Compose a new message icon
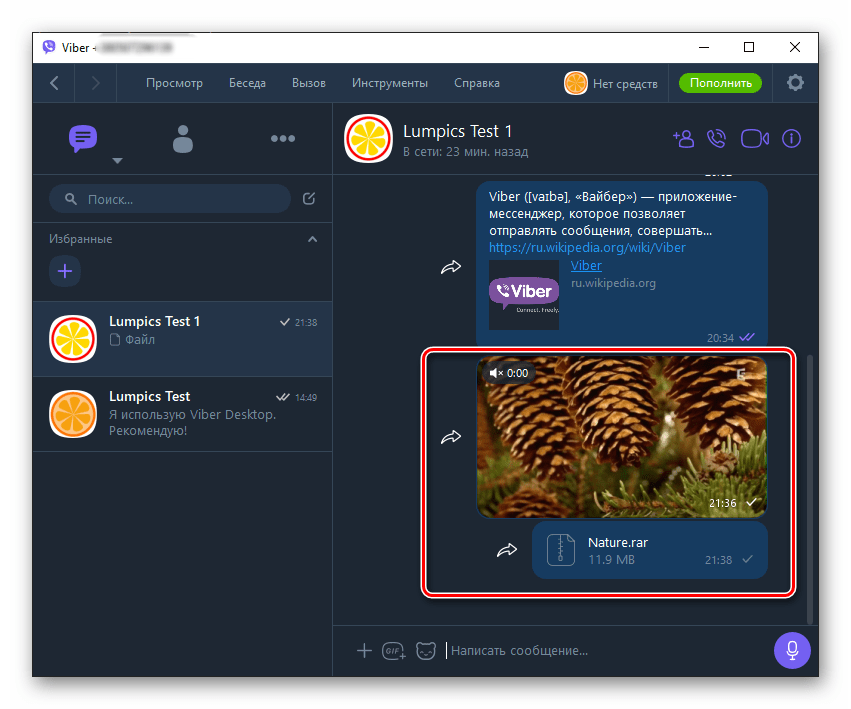 309,199
